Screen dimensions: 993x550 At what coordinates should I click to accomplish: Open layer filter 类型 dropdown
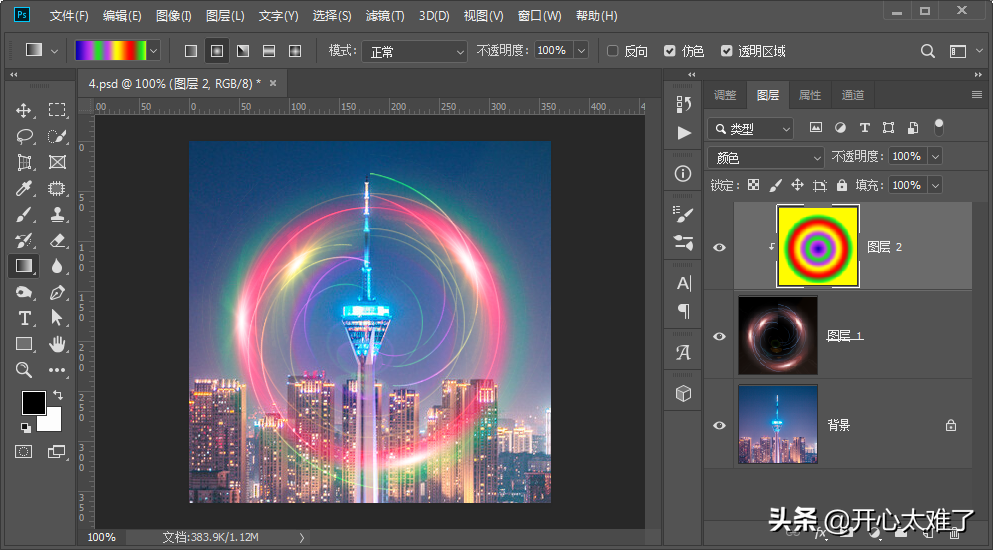pos(750,129)
